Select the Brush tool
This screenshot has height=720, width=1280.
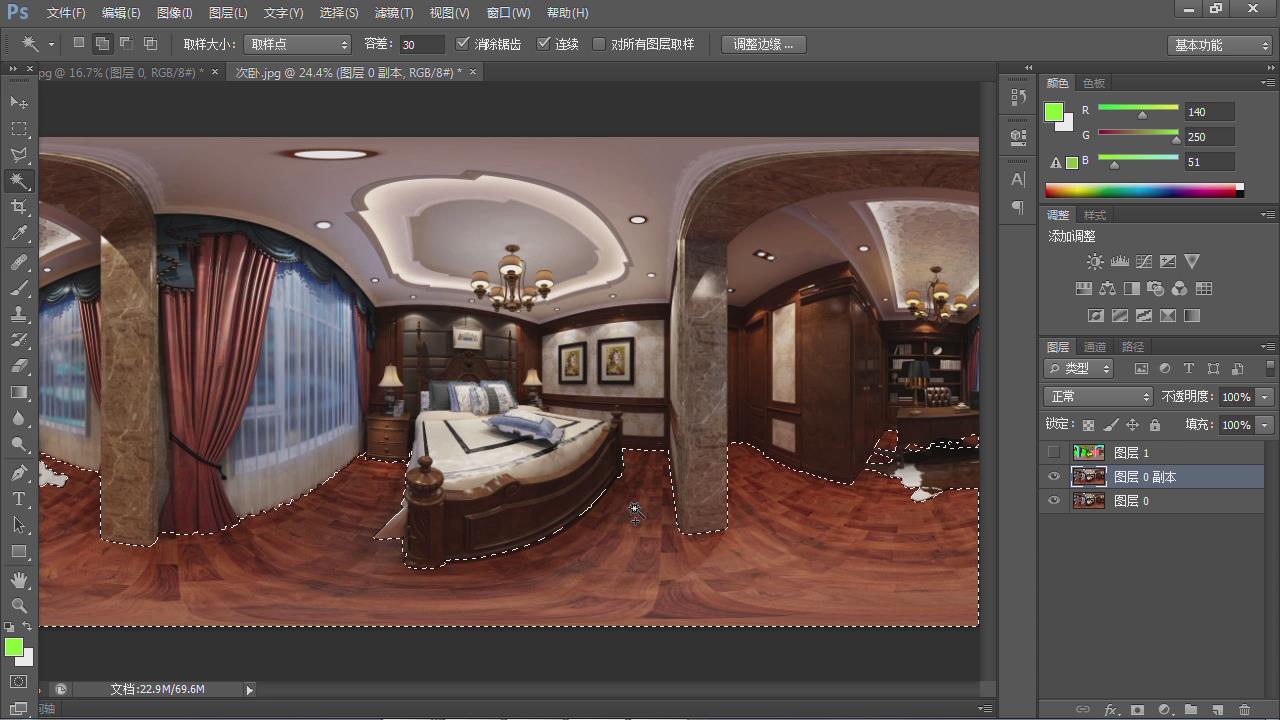[x=19, y=288]
